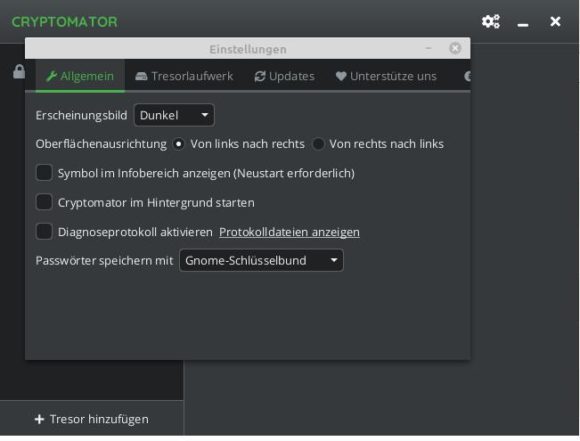
Task: Click the Erscheinungsbild label
Action: (x=81, y=115)
